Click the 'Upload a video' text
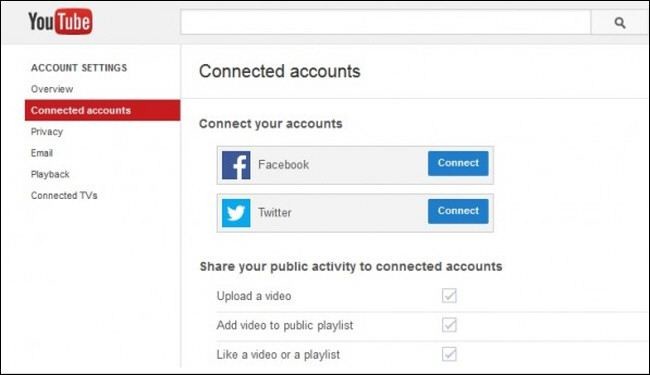 tap(254, 296)
